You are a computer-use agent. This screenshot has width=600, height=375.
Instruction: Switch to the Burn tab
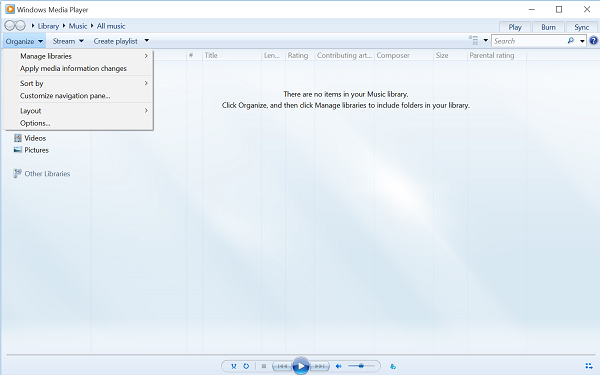click(x=548, y=27)
